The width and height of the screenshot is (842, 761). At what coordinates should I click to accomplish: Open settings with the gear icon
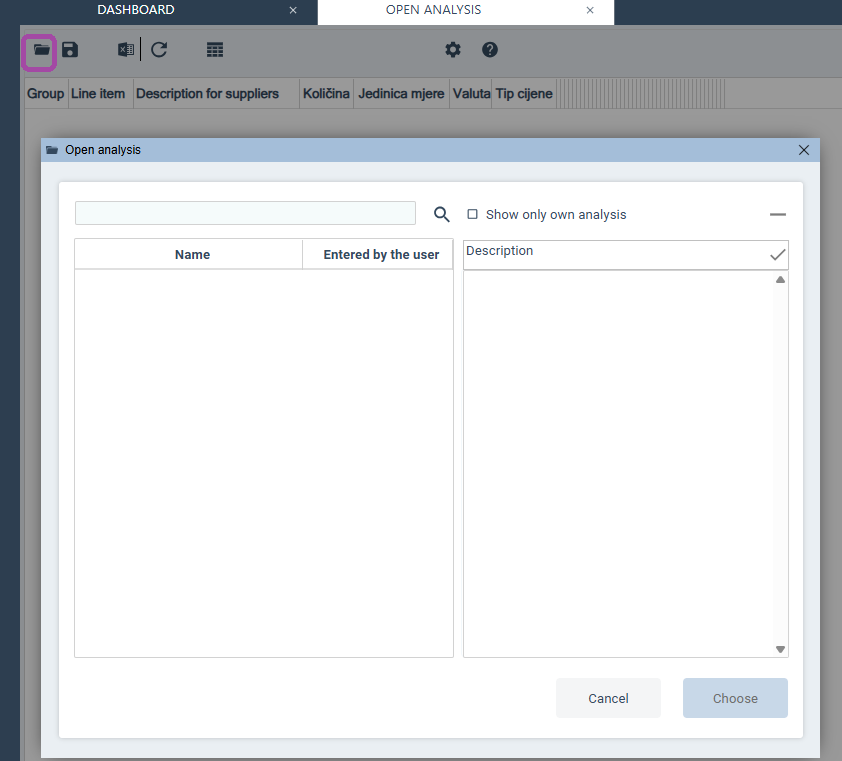[x=453, y=50]
